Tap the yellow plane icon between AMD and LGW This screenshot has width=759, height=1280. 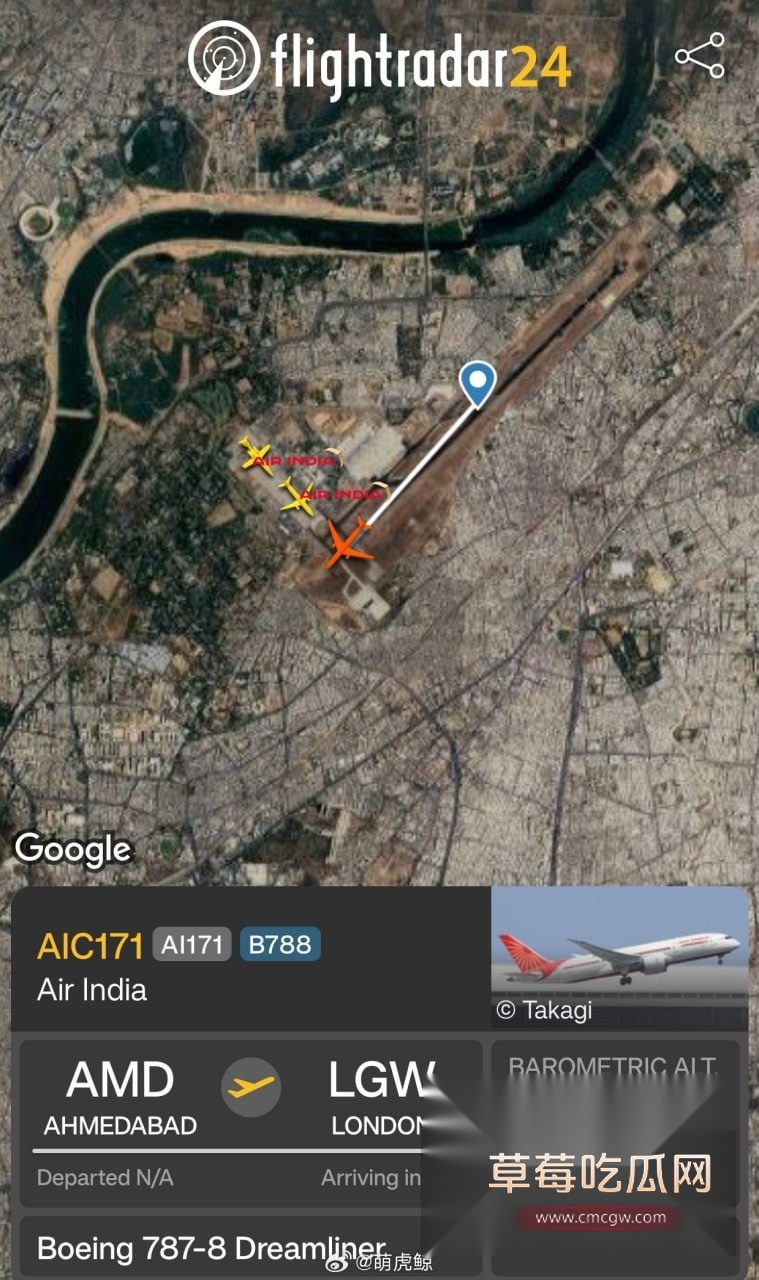(250, 1086)
